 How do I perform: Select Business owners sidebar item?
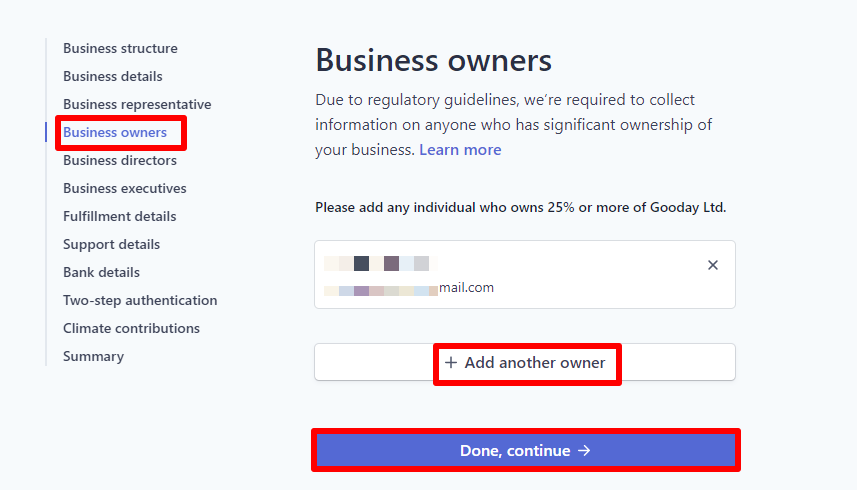click(x=115, y=132)
